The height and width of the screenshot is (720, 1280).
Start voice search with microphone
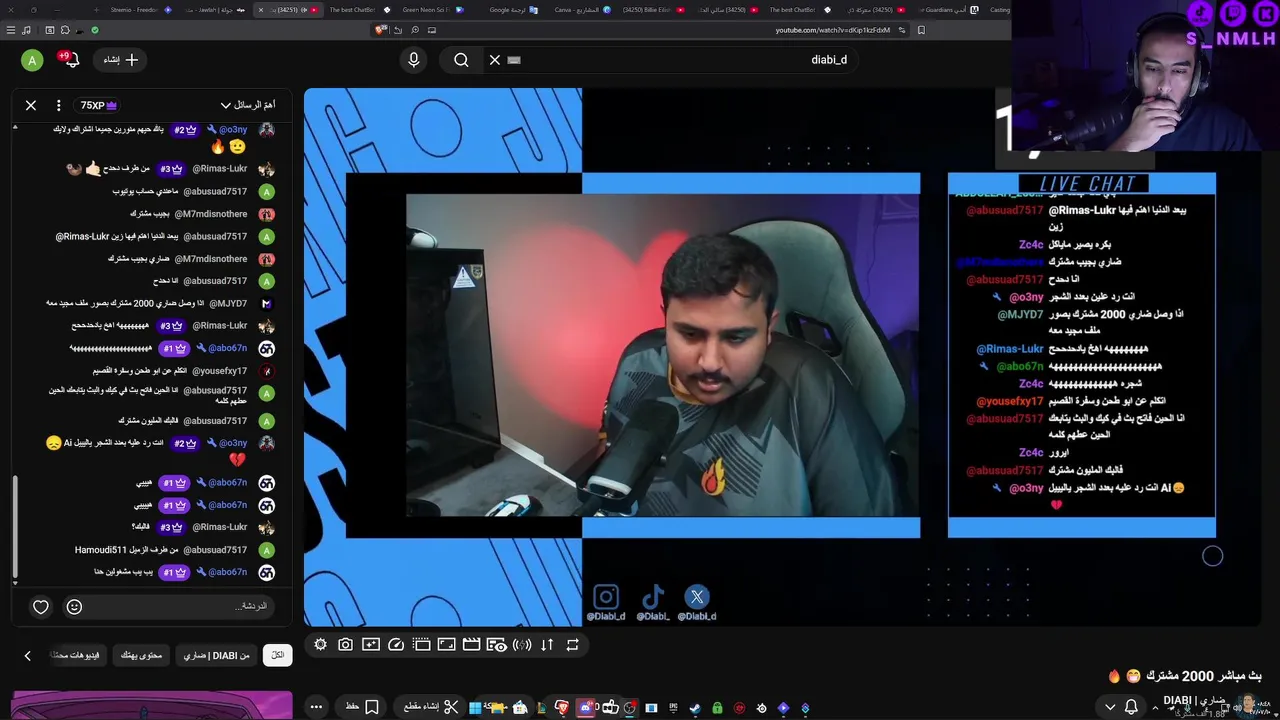point(414,60)
